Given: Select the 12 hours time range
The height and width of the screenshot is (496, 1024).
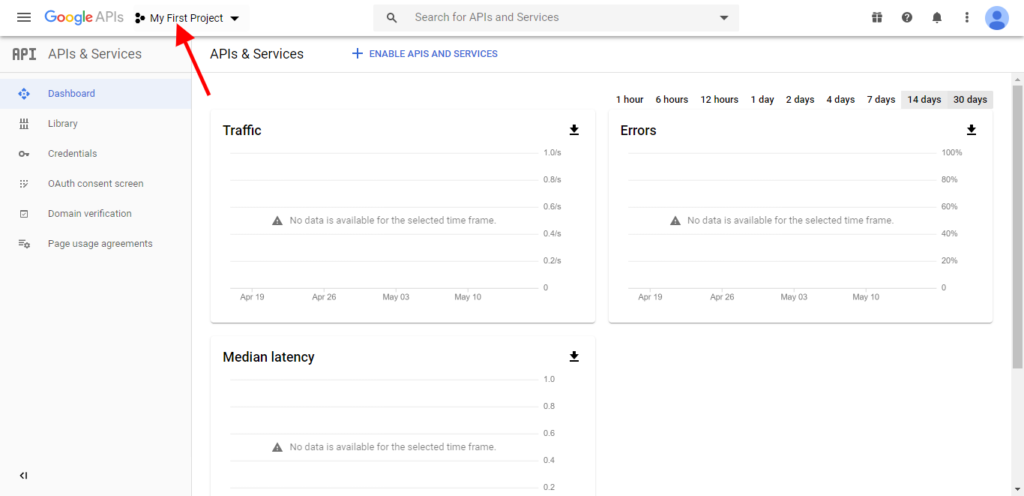Looking at the screenshot, I should [x=720, y=100].
